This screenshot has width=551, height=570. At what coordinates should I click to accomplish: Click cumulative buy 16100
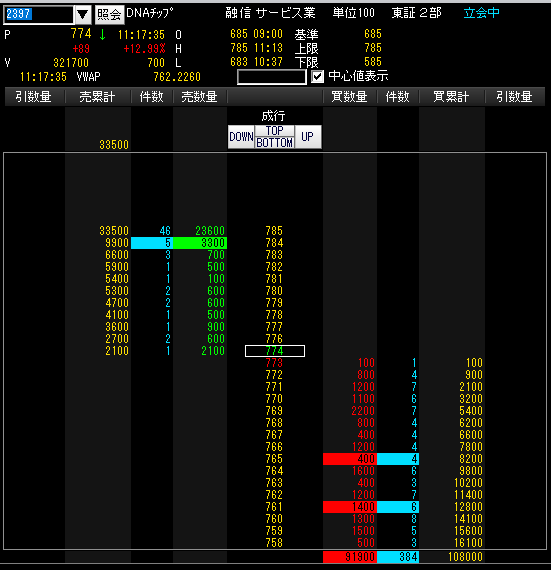pos(468,543)
